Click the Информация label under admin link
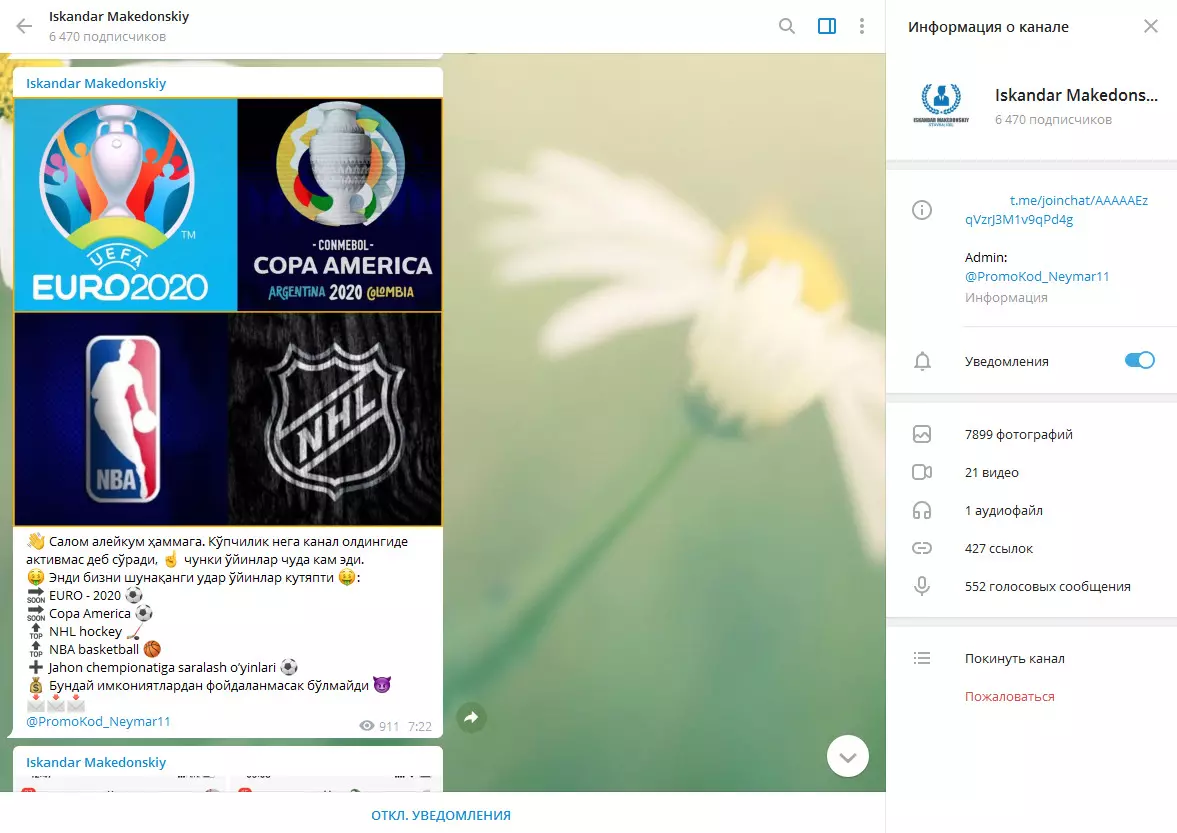Screen dimensions: 1177x833 1006,298
